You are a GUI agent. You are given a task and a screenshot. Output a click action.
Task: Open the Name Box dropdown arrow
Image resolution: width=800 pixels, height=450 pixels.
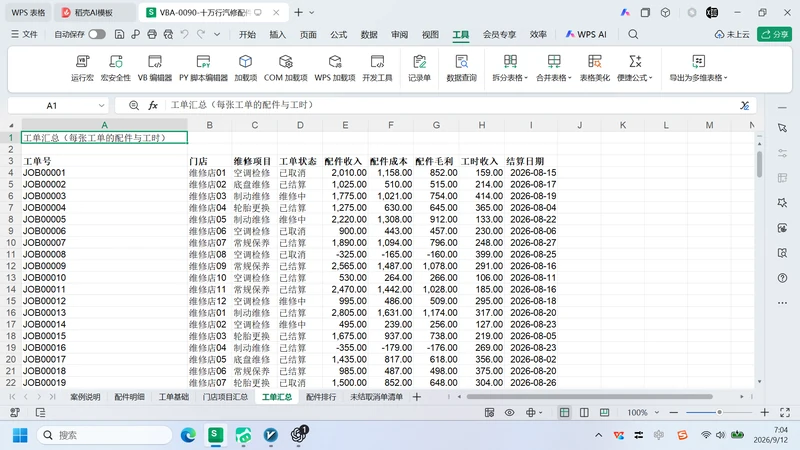point(101,106)
